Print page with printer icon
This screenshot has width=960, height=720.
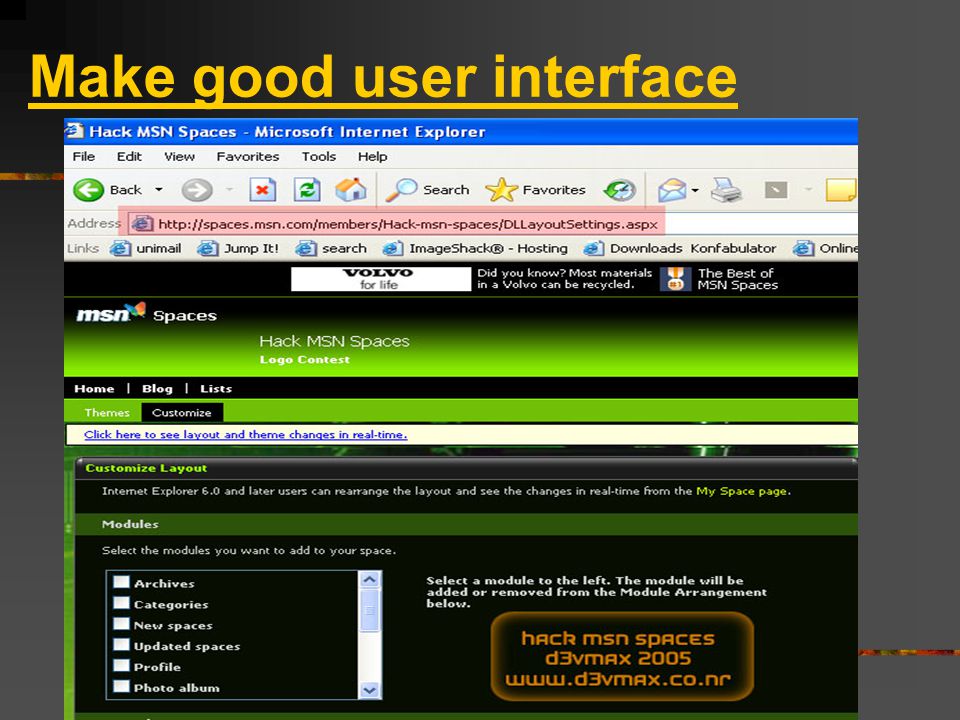(x=726, y=190)
